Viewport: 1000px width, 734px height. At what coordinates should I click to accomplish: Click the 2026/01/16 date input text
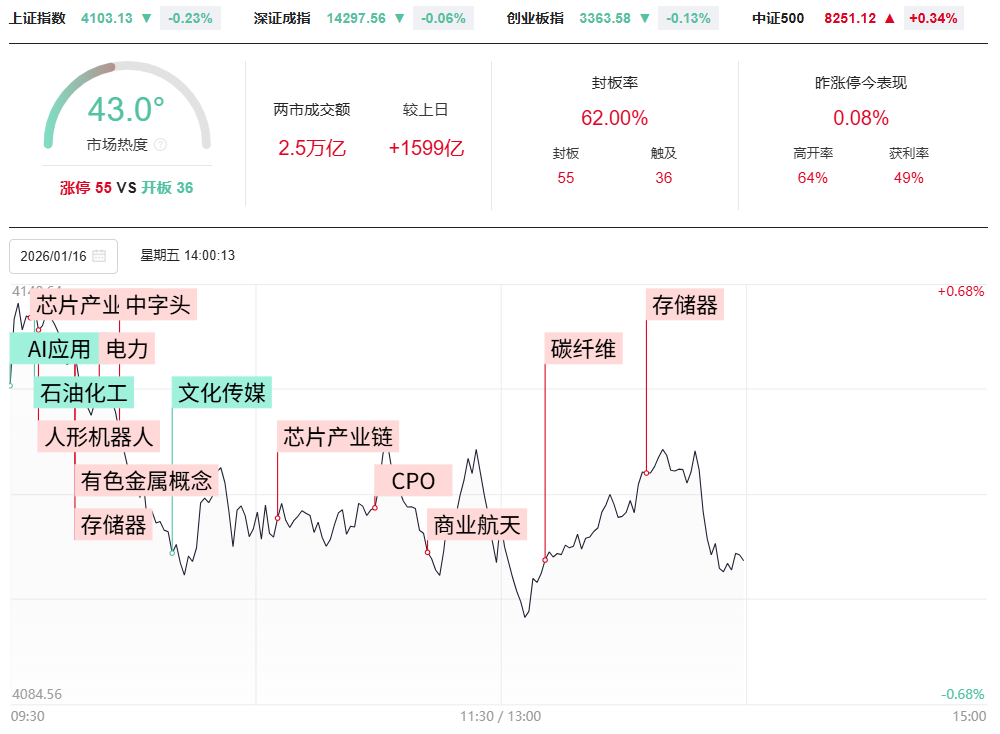(53, 256)
